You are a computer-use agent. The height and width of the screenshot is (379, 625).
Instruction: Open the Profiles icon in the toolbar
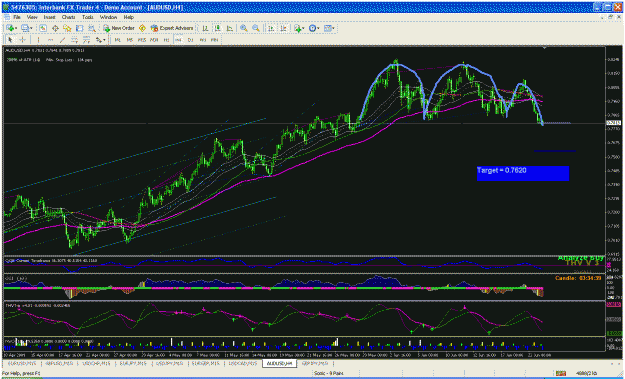coord(26,28)
